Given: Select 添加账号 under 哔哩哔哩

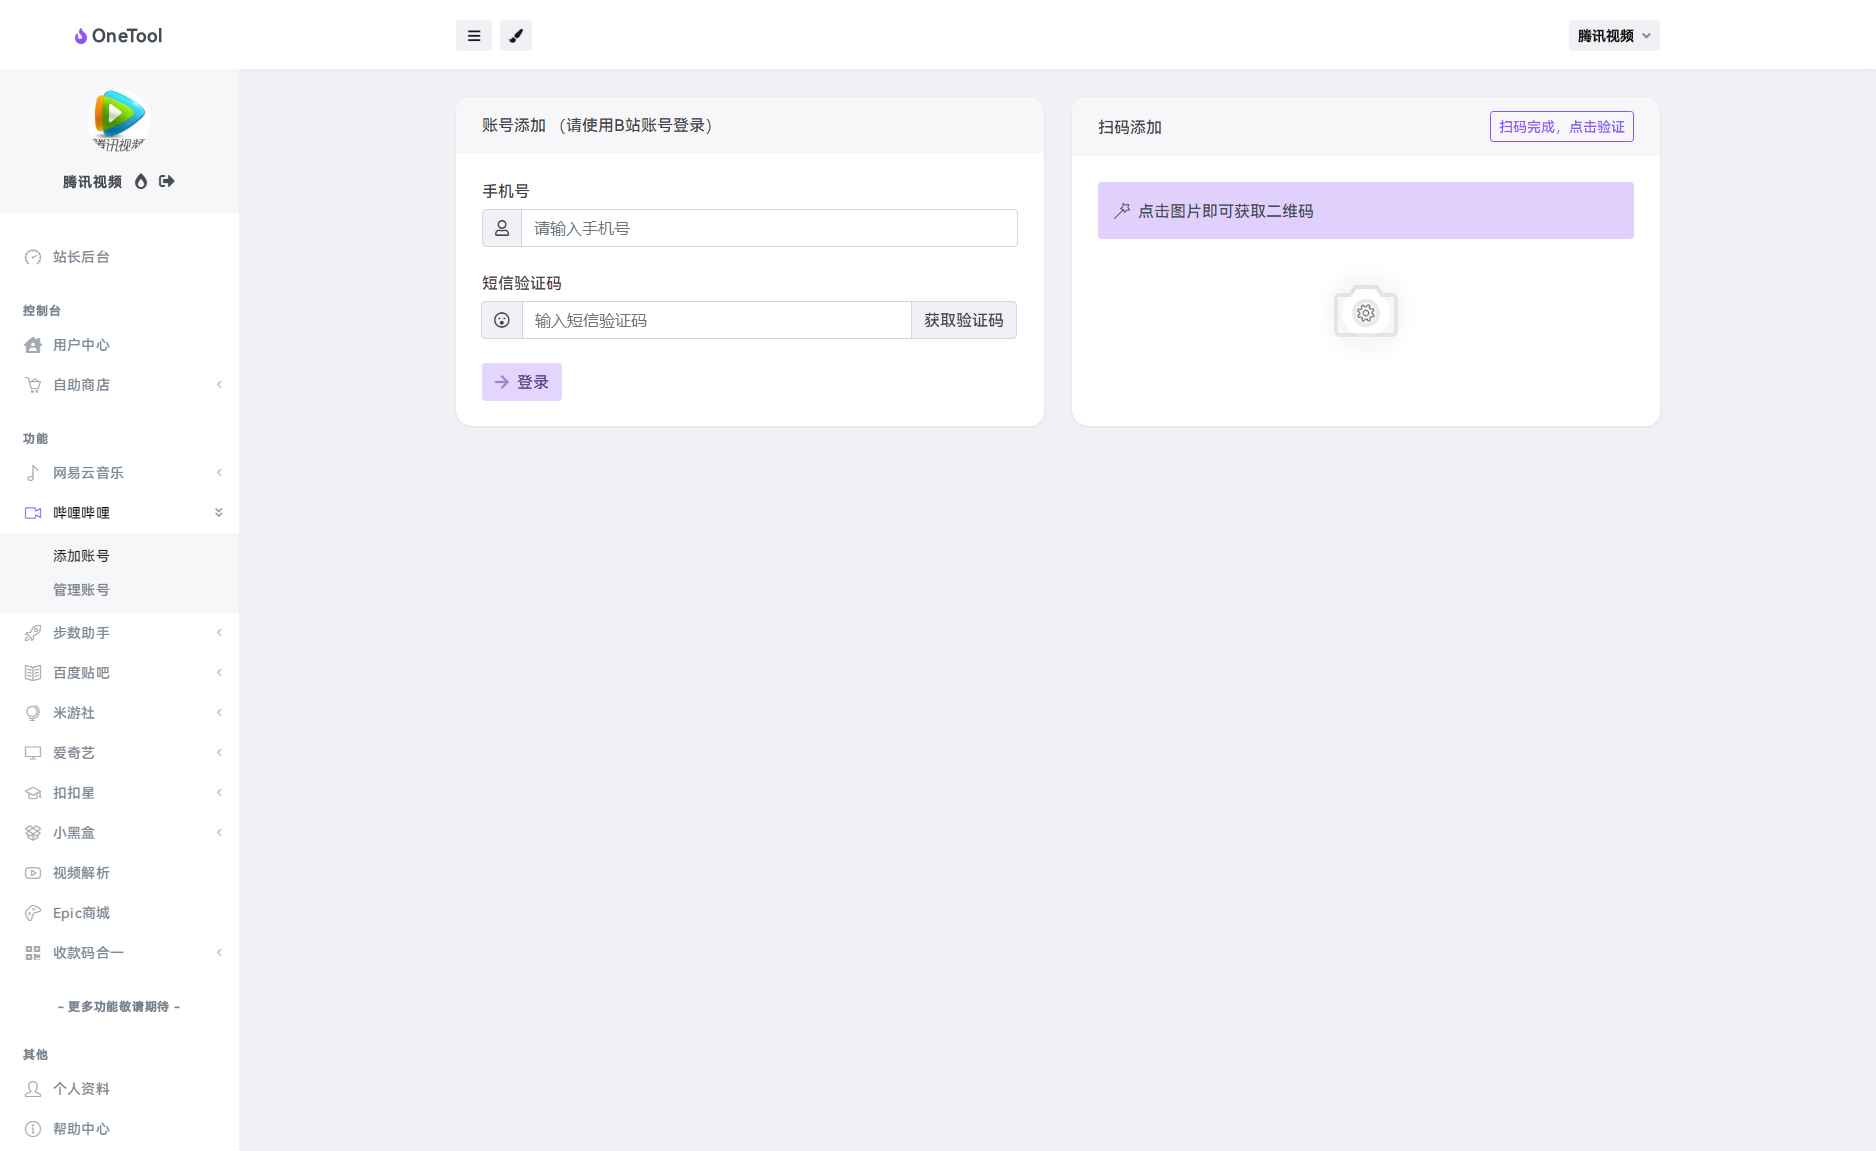Looking at the screenshot, I should click(81, 555).
